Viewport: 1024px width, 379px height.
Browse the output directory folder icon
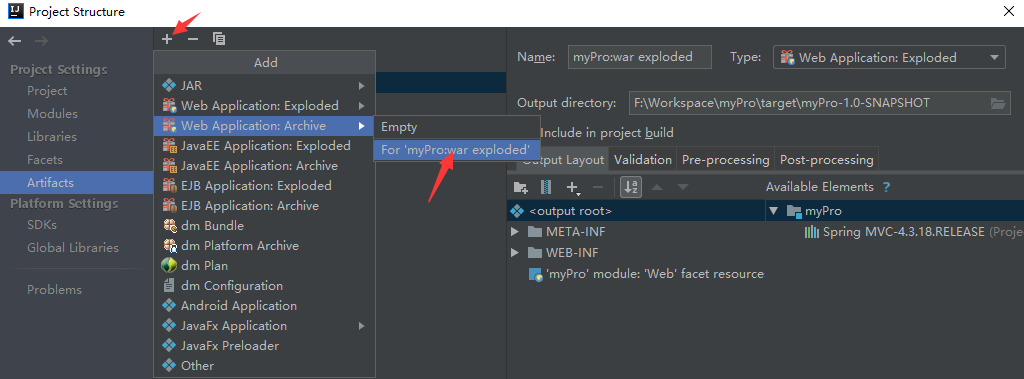click(x=997, y=103)
